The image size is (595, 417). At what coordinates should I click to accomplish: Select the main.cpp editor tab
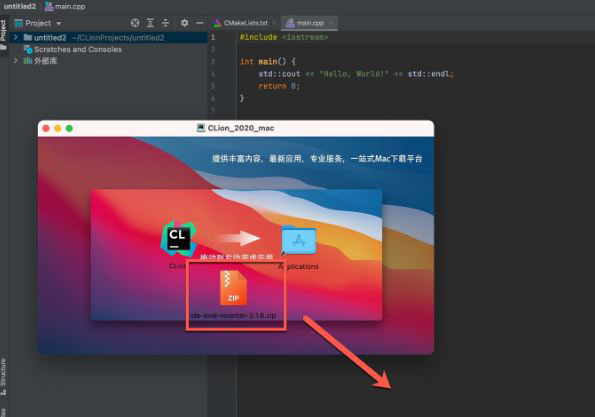310,23
